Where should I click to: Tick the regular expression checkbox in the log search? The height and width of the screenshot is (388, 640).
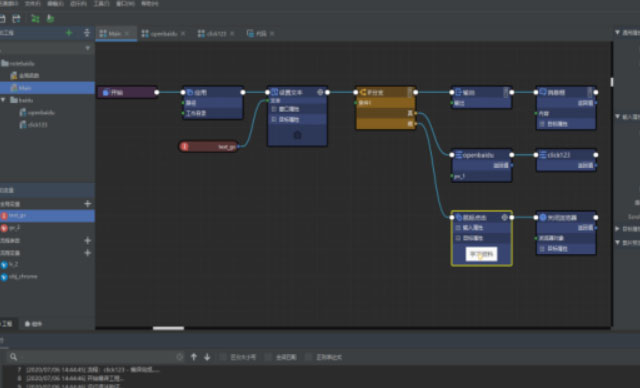[x=309, y=357]
